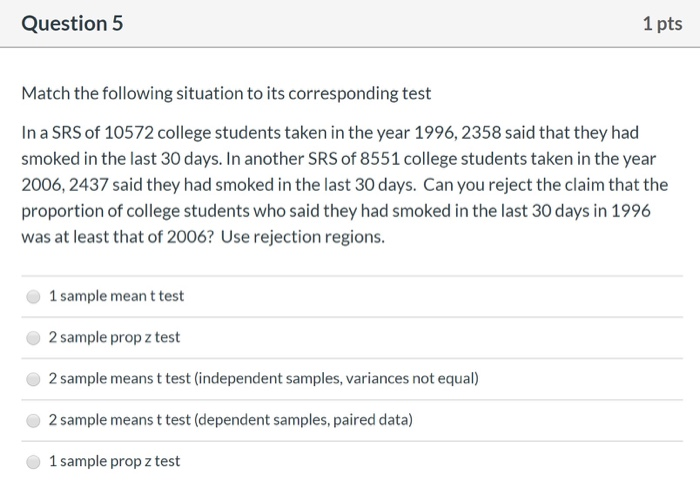700x503 pixels.
Task: Click the "2 sample prop z test" answer label
Action: point(114,337)
